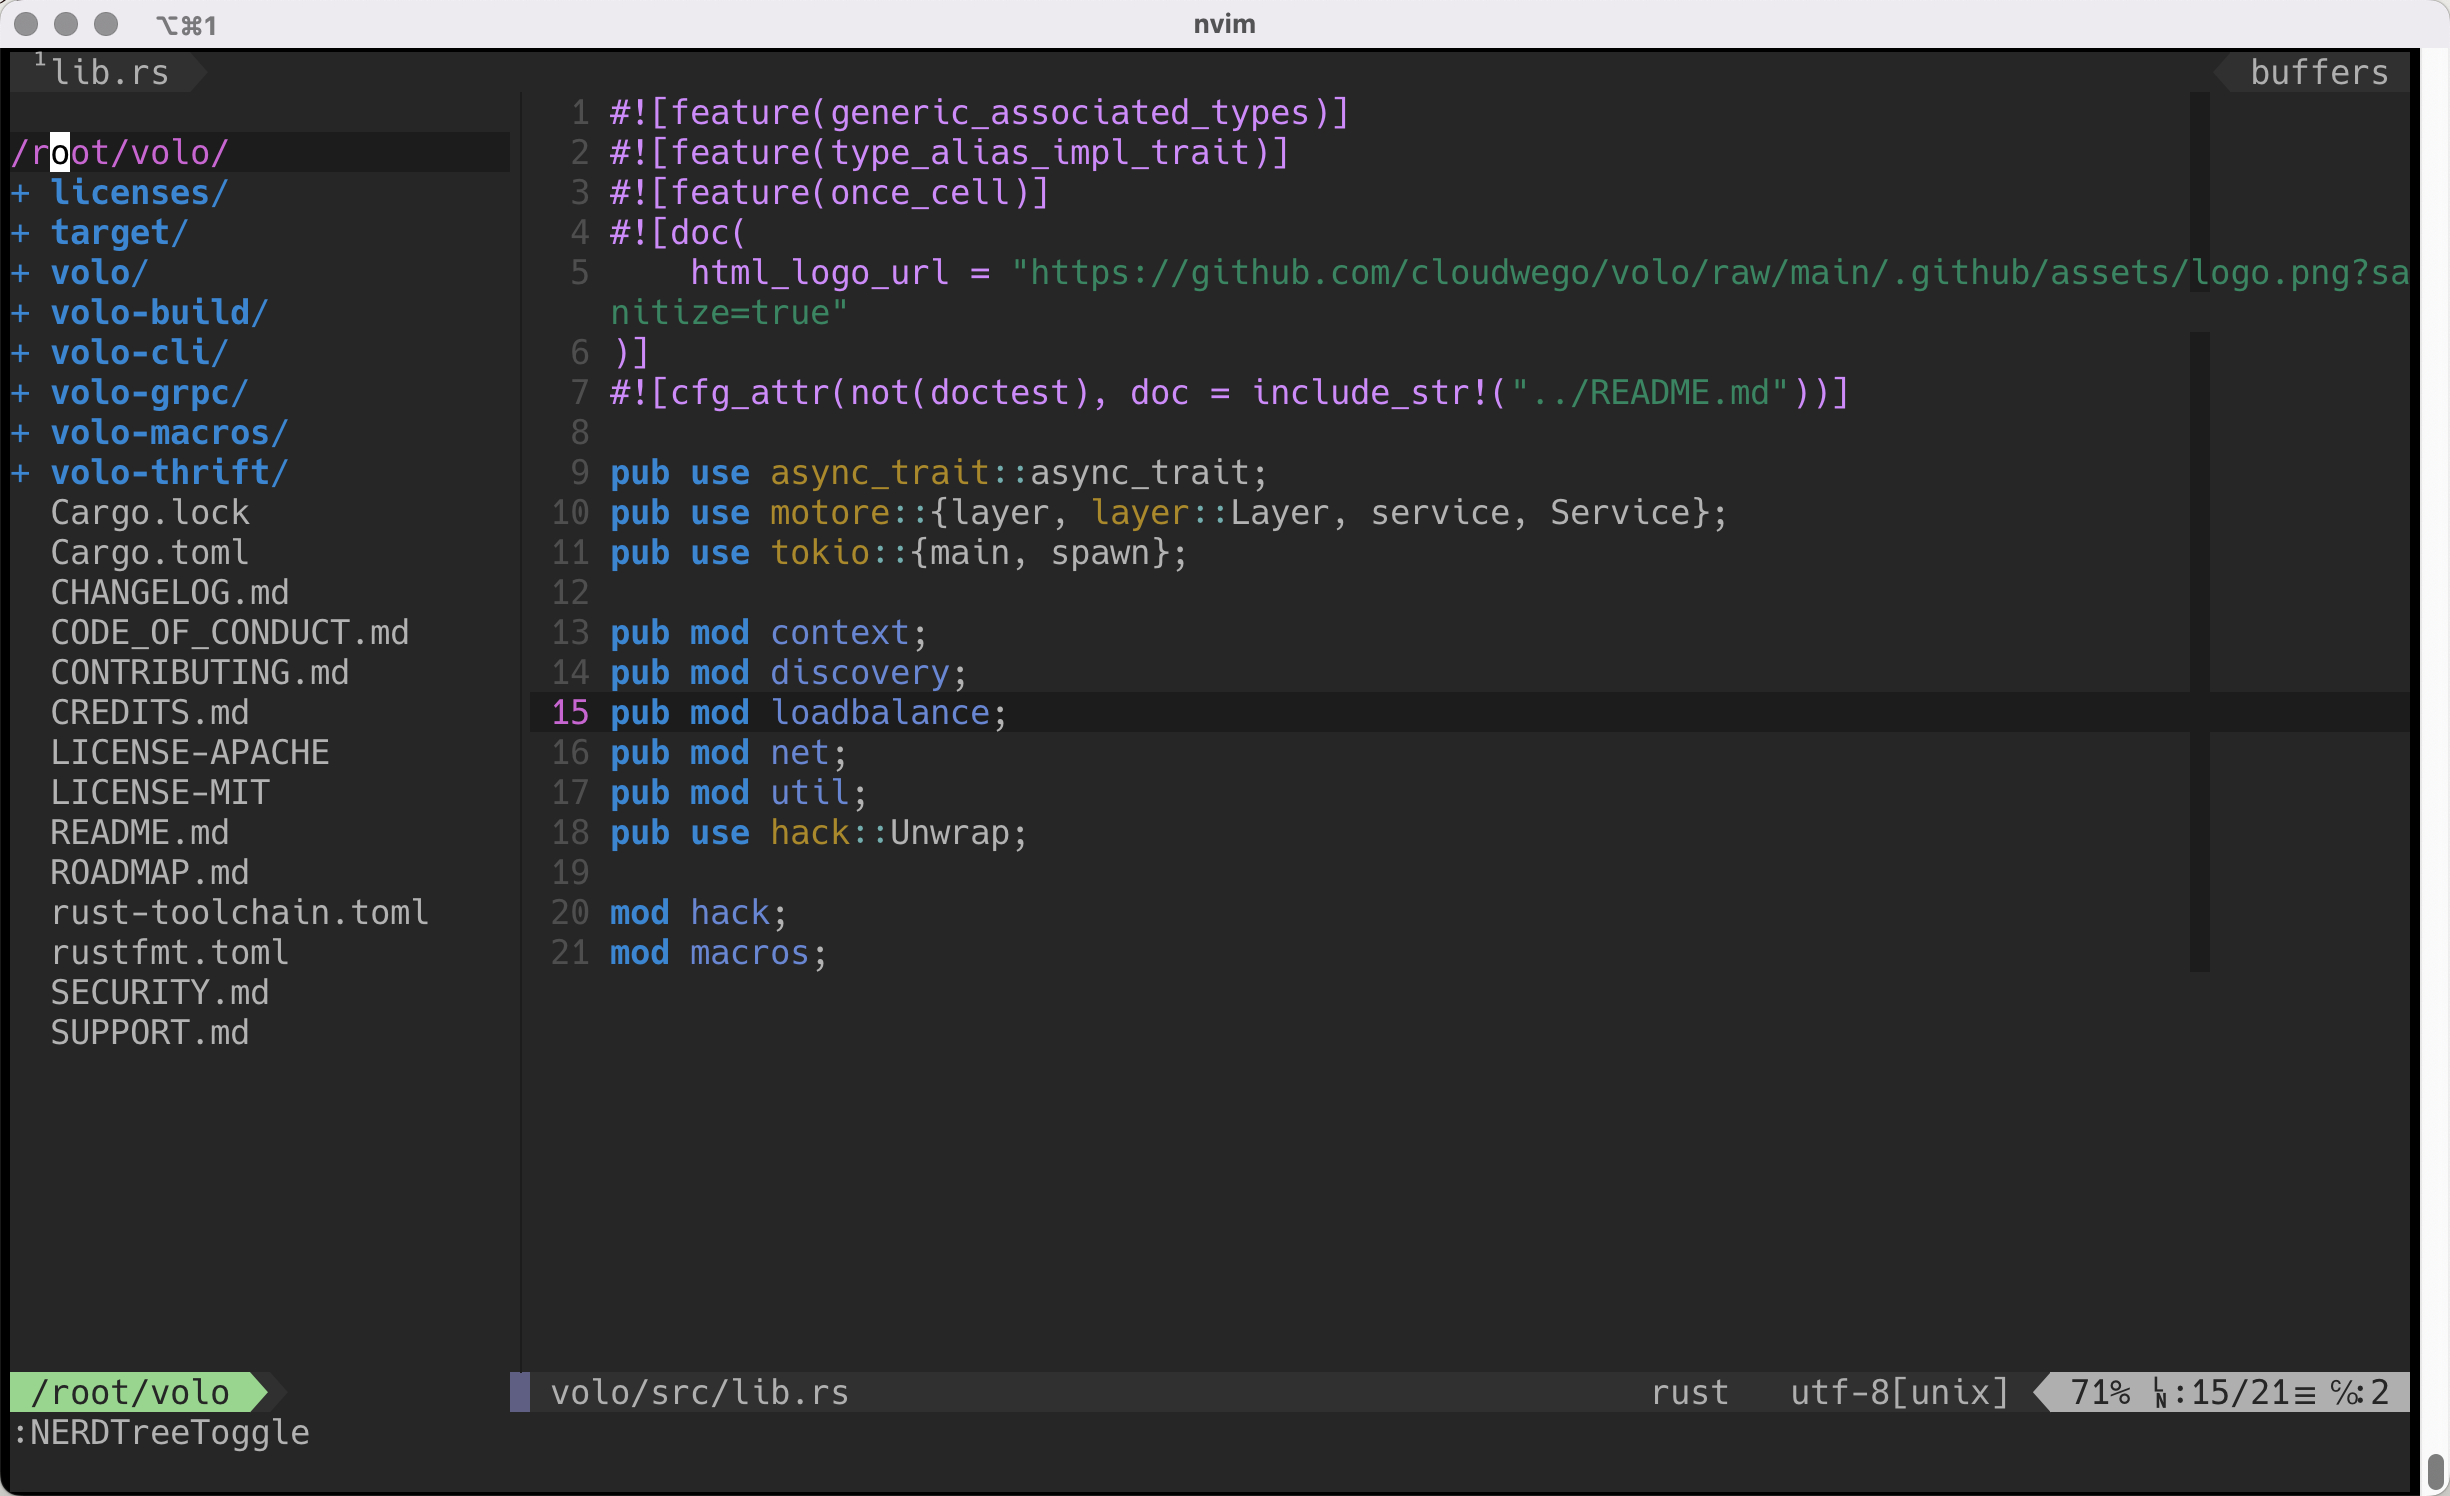The width and height of the screenshot is (2450, 1496).
Task: Click the ⌥⌘1 tab shortcut indicator
Action: tap(186, 25)
